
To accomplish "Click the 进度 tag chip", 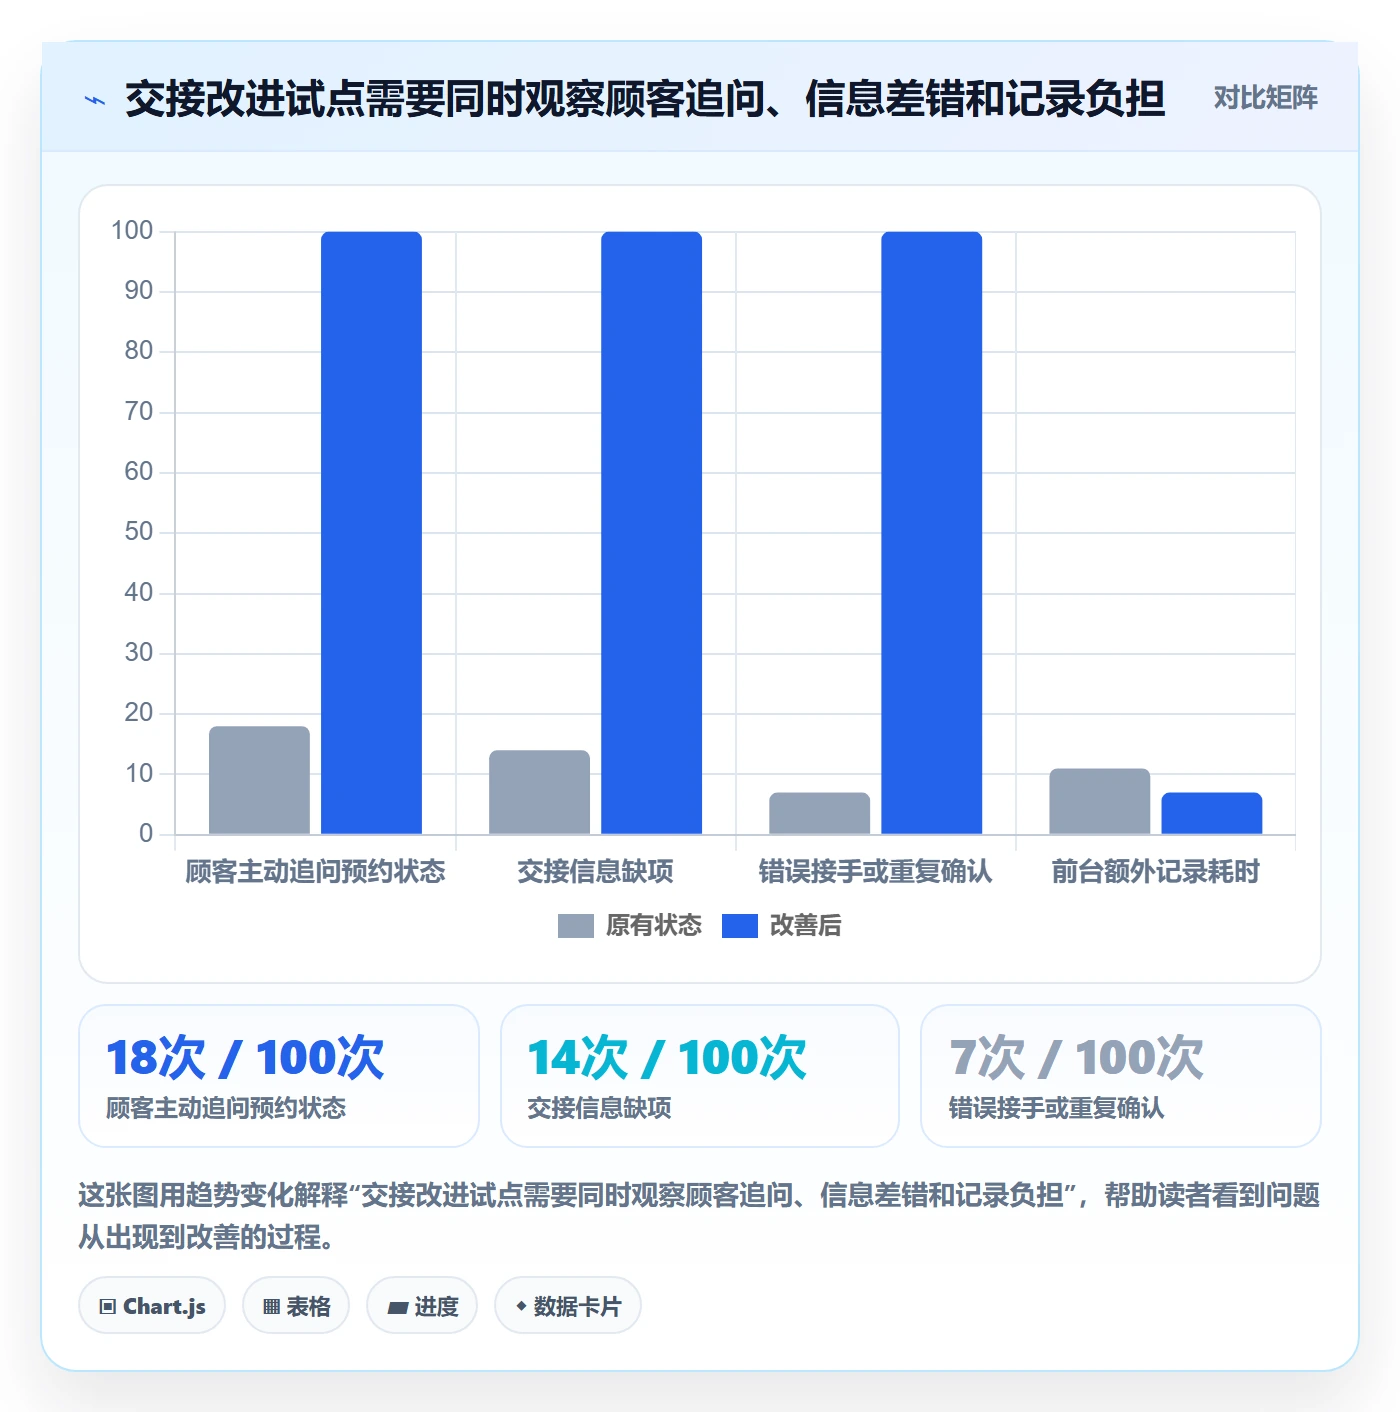I will 422,1305.
